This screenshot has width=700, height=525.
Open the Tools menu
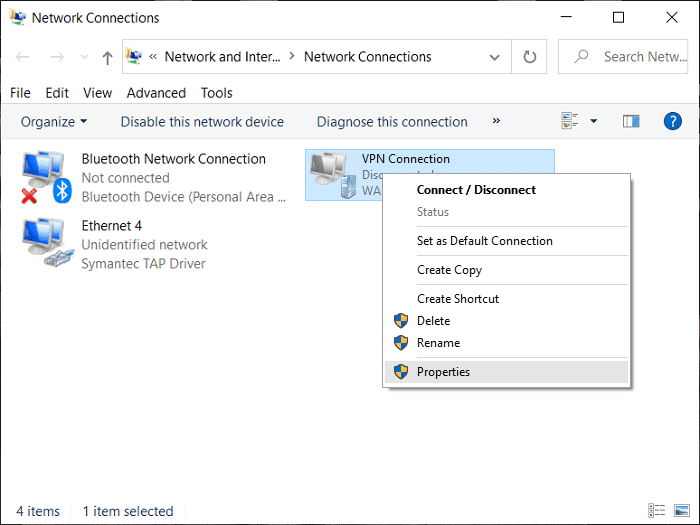(217, 93)
